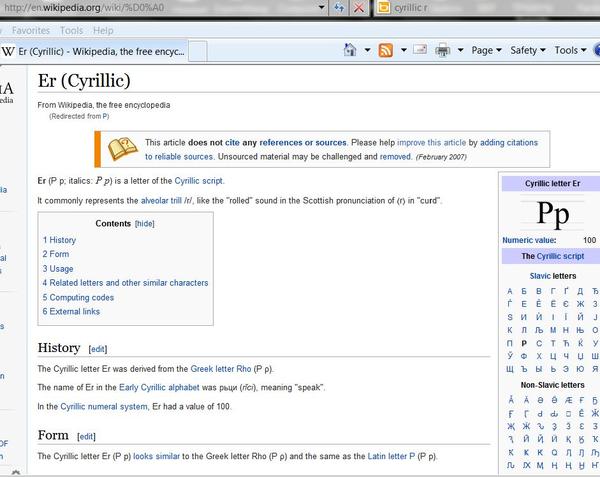Click the Wikipedia W favicon on the tab
The image size is (600, 477).
point(8,51)
